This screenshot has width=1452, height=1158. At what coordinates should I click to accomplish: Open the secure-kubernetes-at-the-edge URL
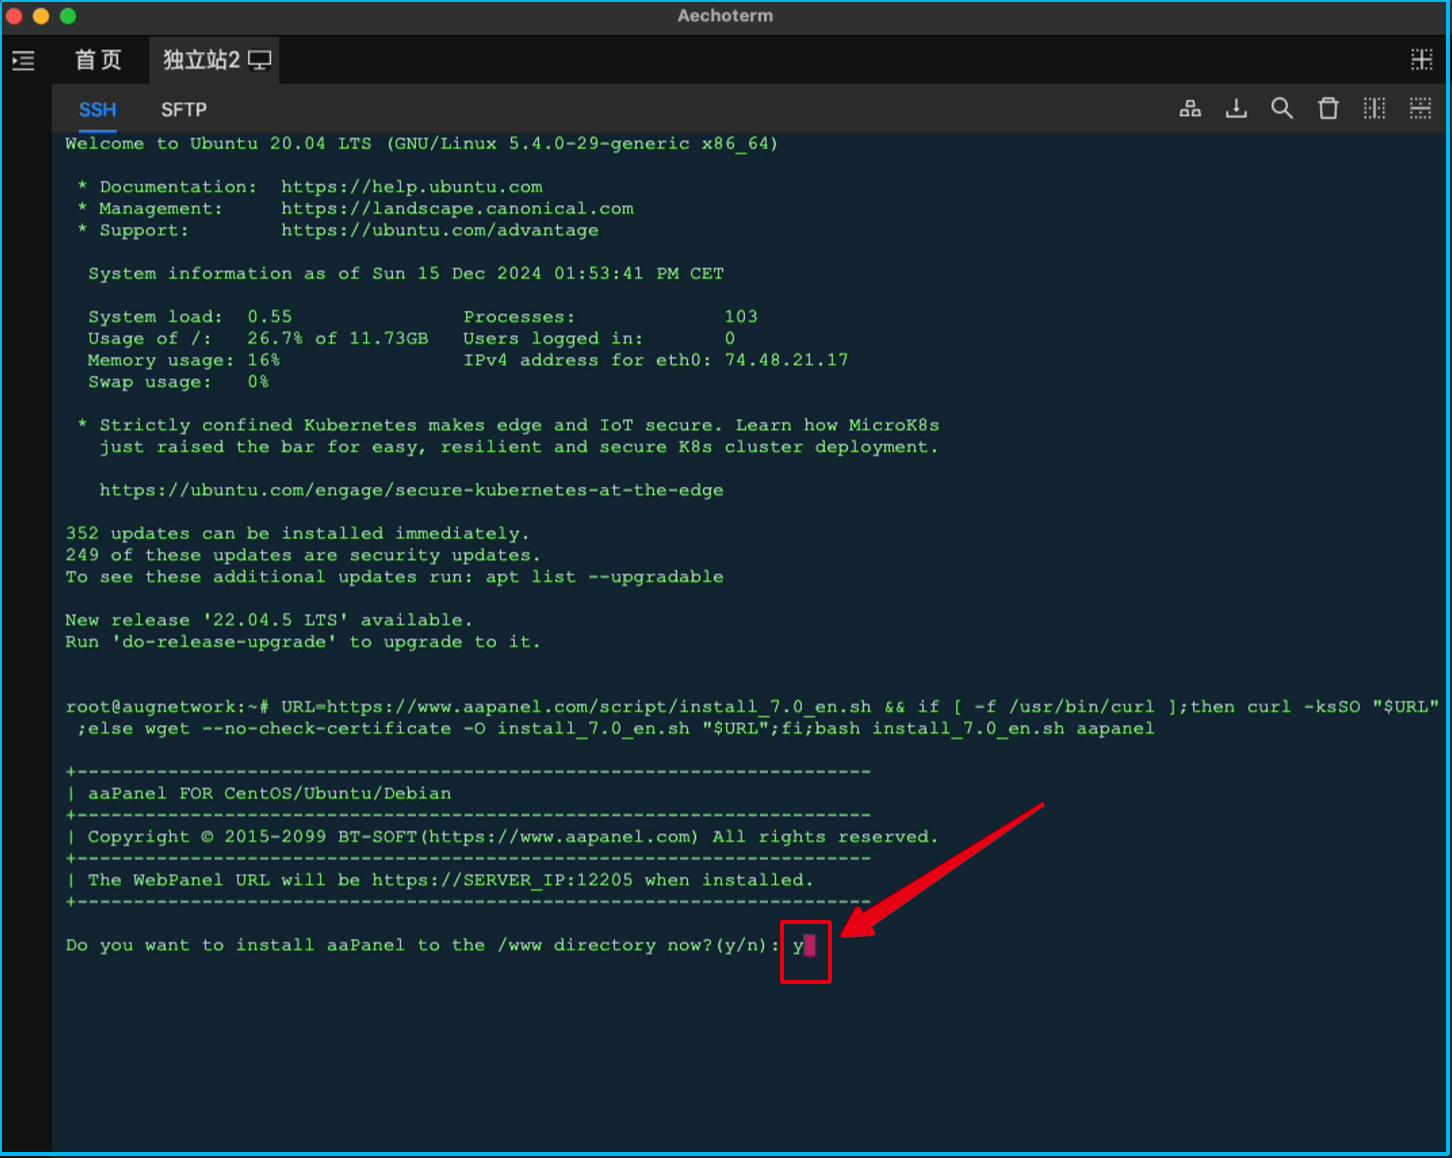411,490
